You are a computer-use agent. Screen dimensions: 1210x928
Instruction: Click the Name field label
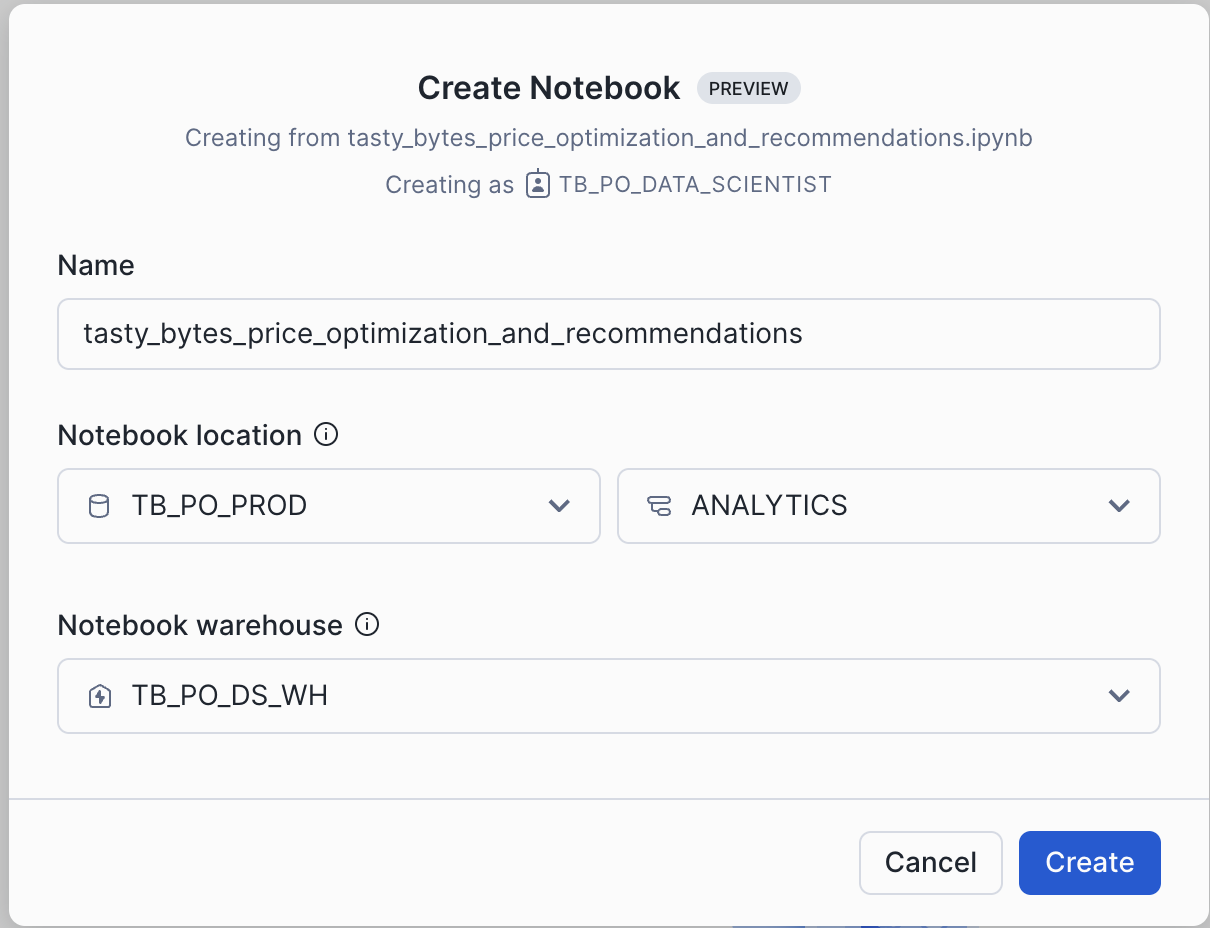95,265
